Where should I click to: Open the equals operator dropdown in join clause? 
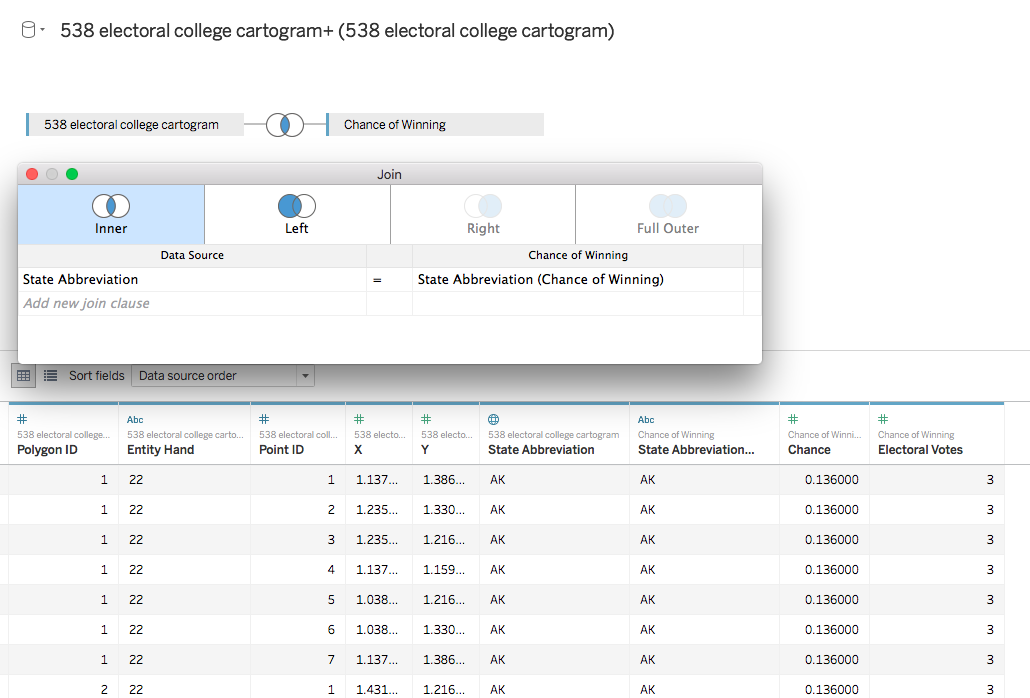378,280
